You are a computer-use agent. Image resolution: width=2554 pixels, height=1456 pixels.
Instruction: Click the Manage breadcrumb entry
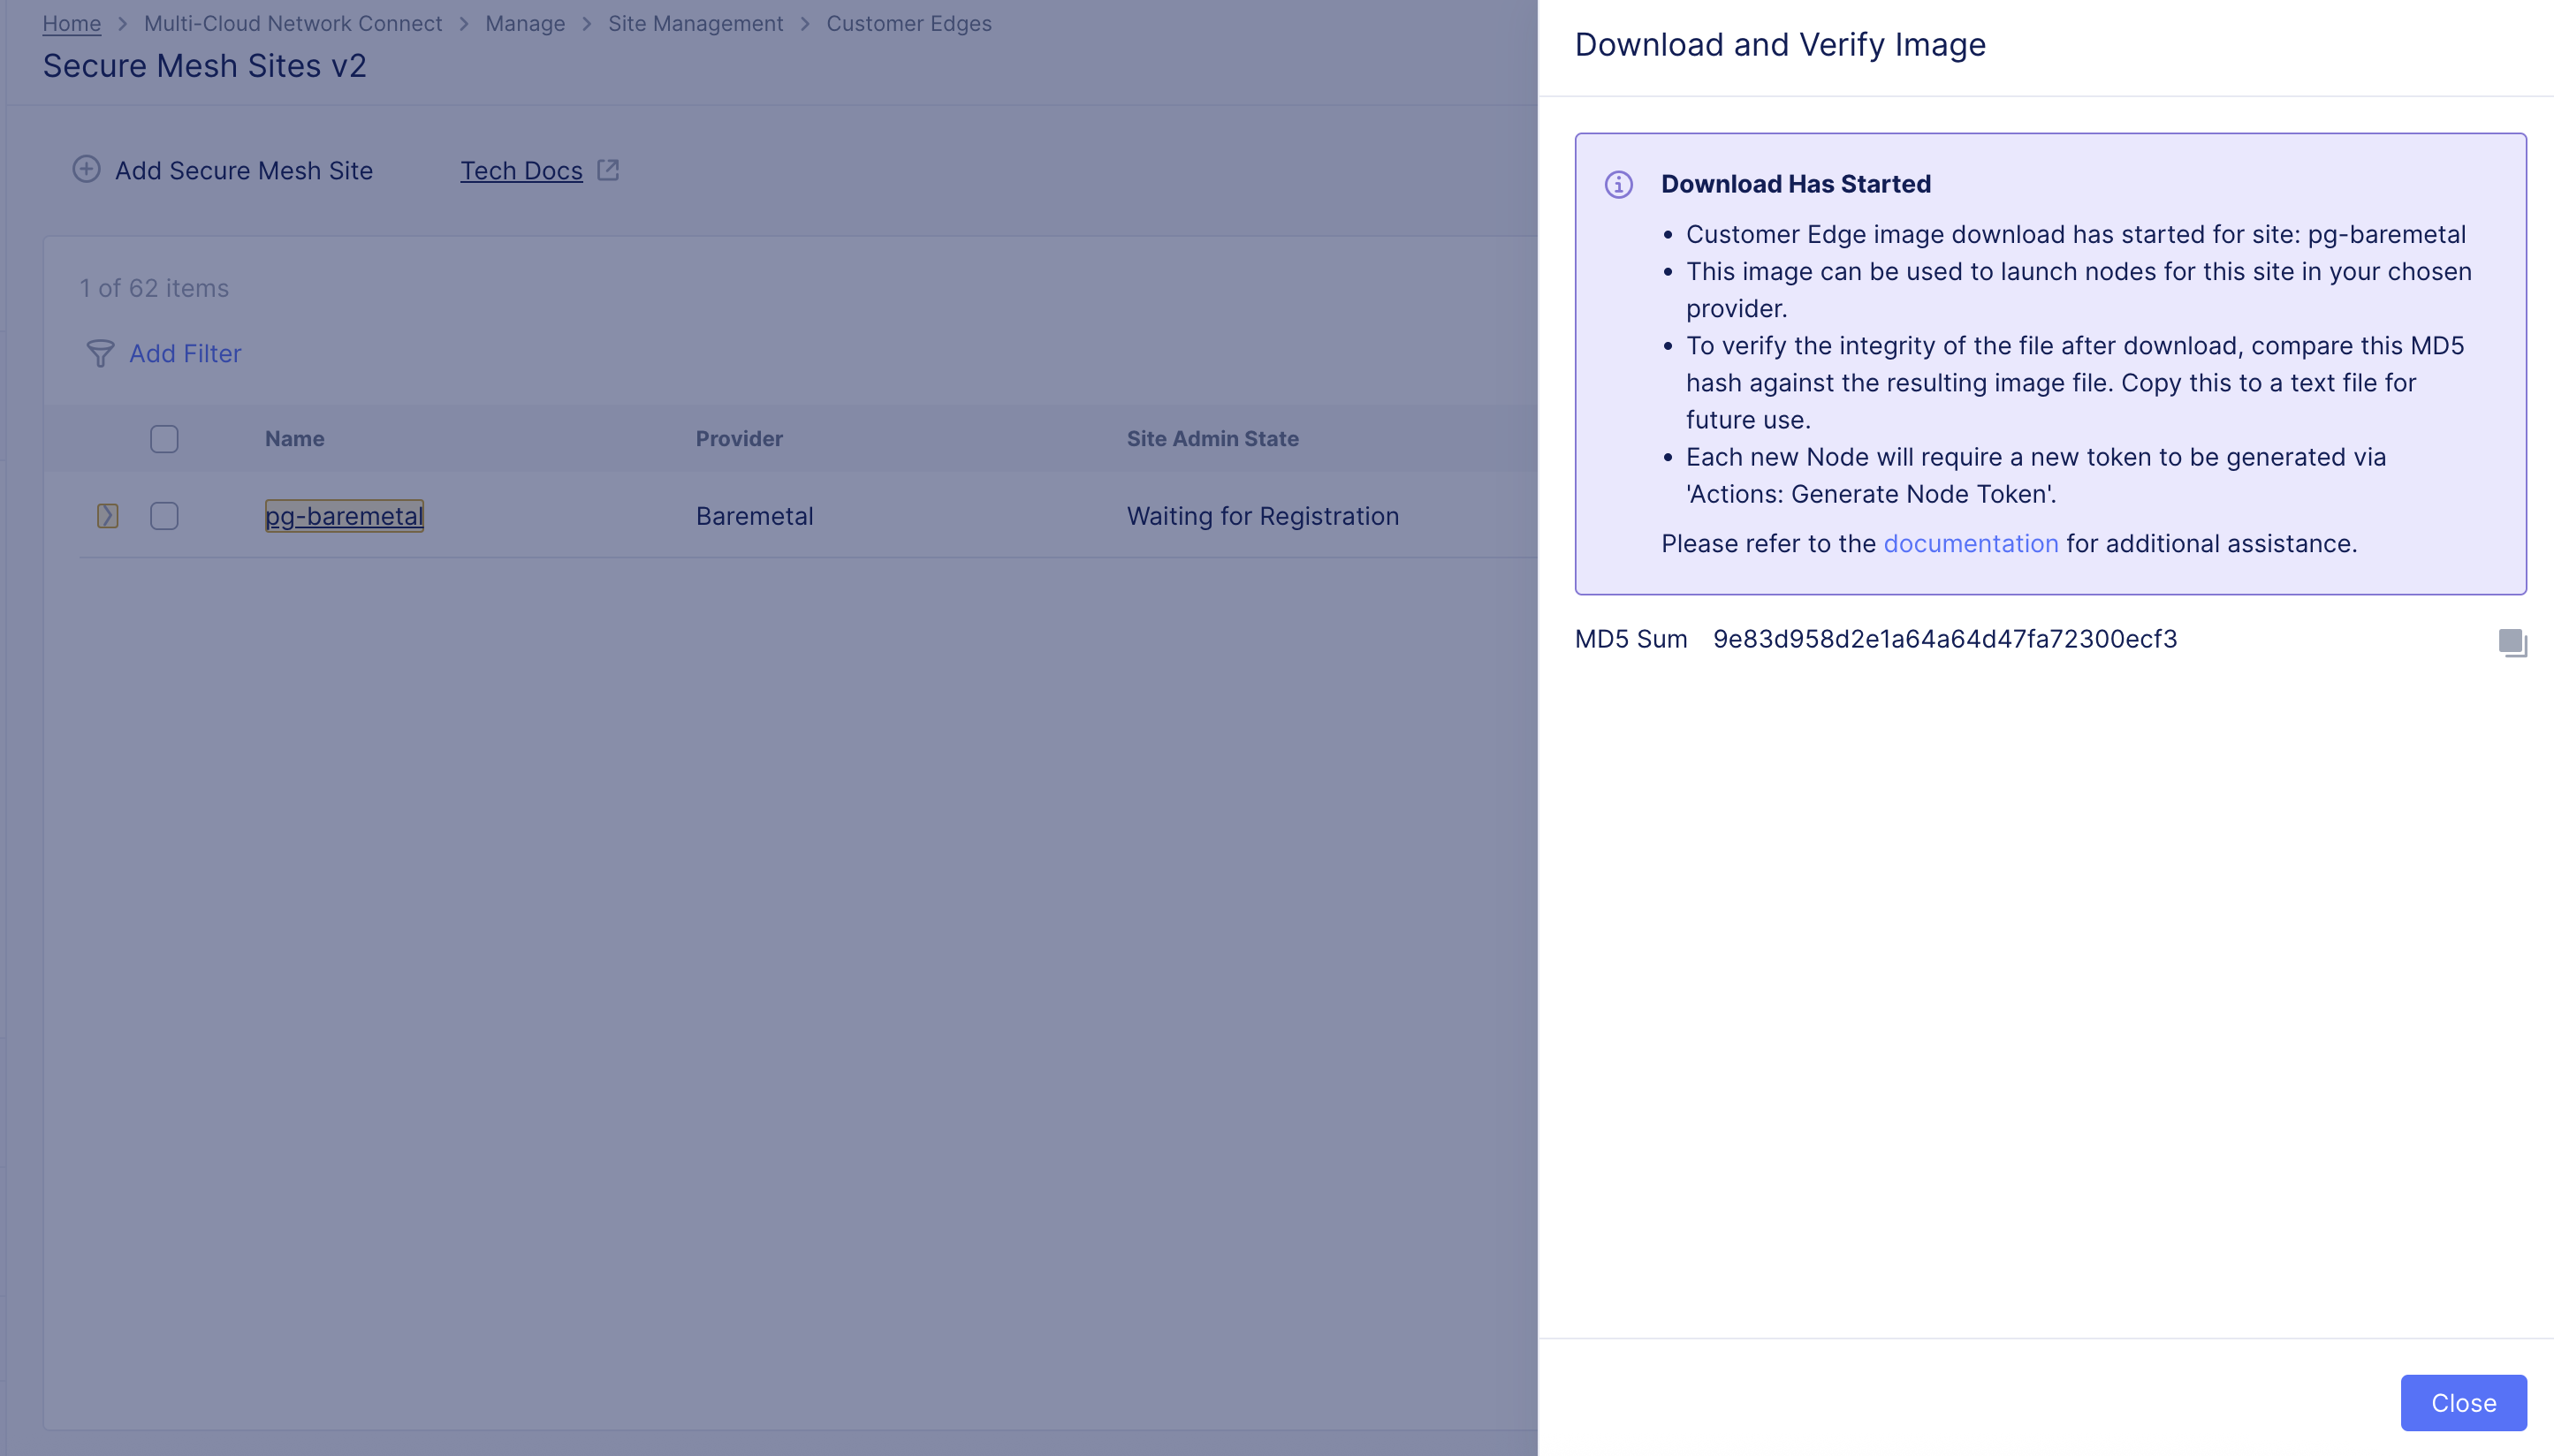click(525, 23)
